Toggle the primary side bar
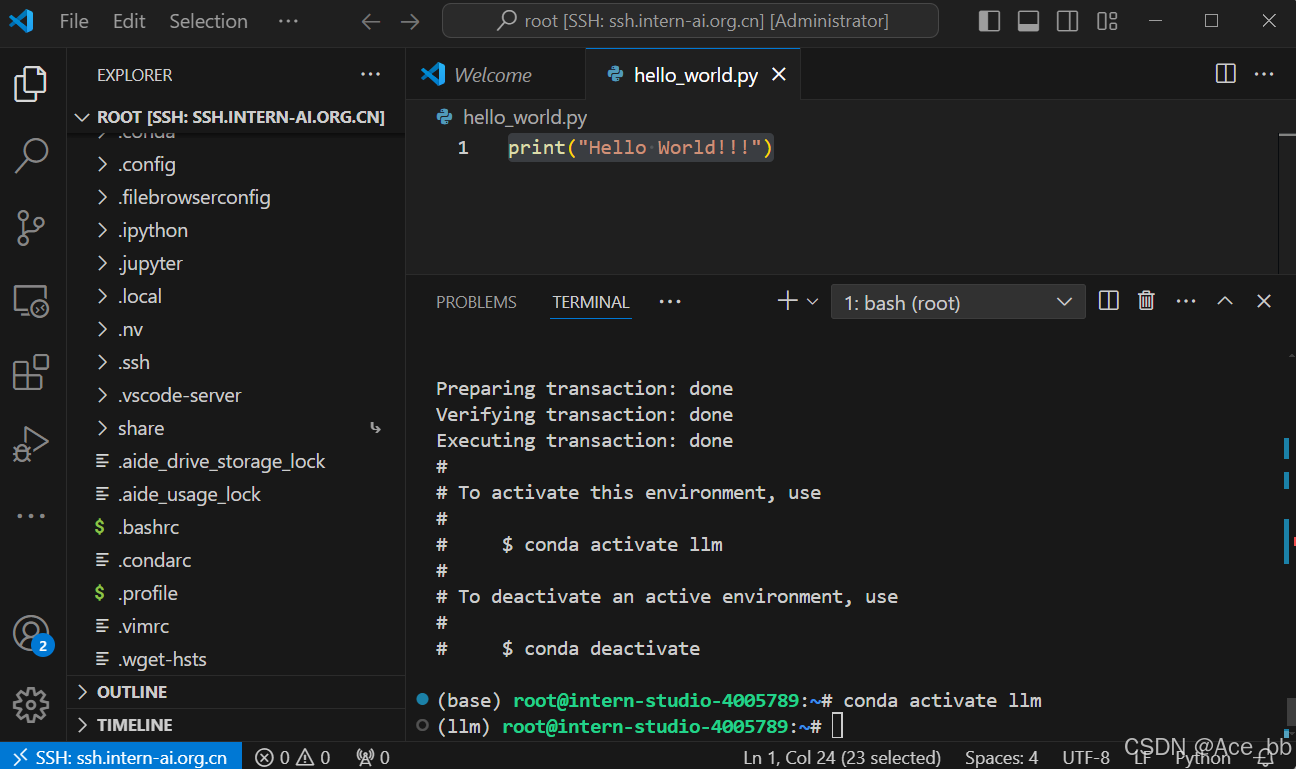Viewport: 1296px width, 769px height. [989, 21]
